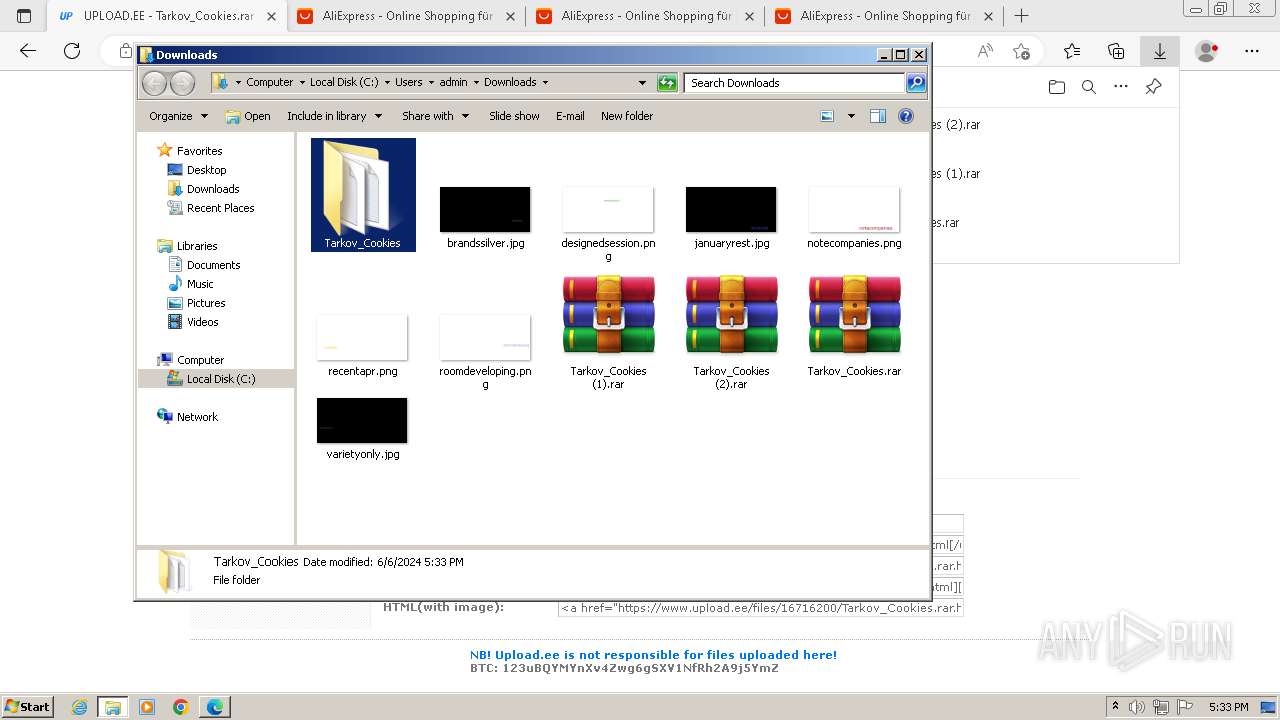Viewport: 1280px width, 720px height.
Task: Open the Organize menu
Action: tap(178, 116)
